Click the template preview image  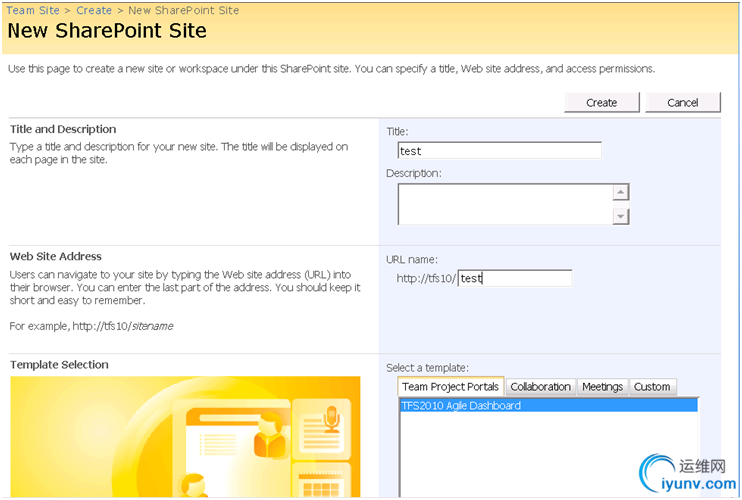pyautogui.click(x=185, y=437)
